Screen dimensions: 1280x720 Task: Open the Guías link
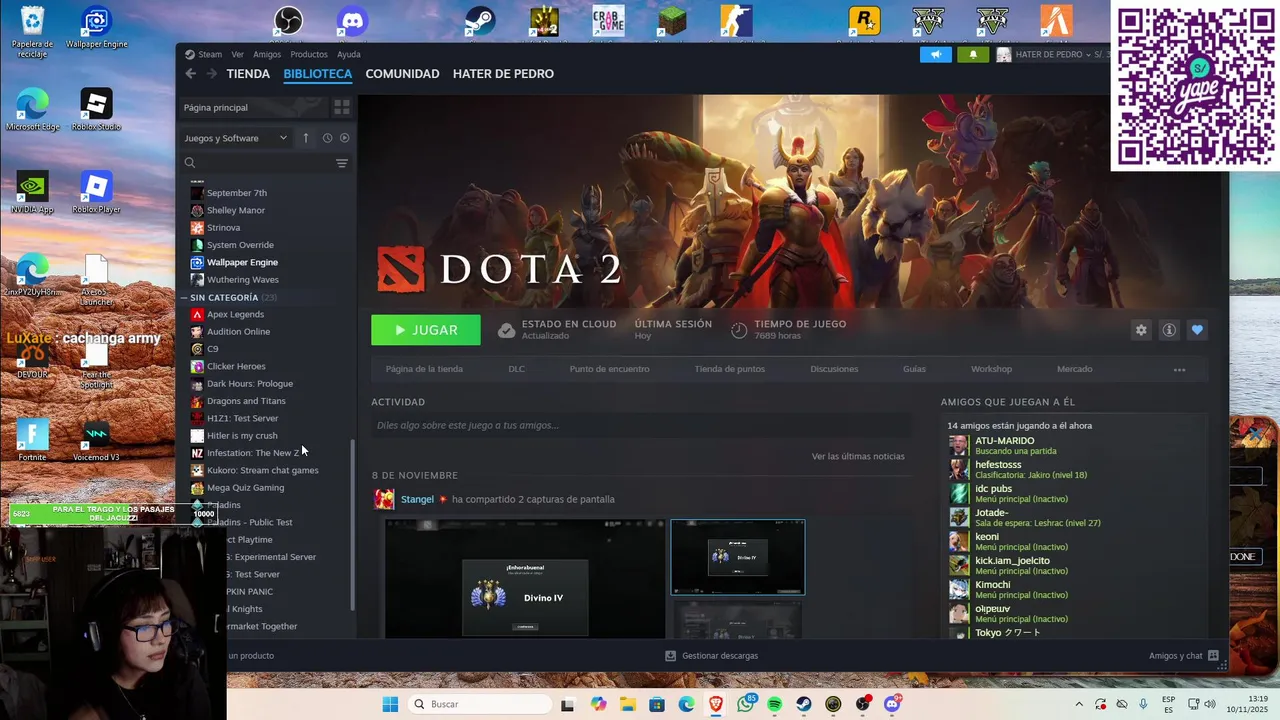[914, 369]
